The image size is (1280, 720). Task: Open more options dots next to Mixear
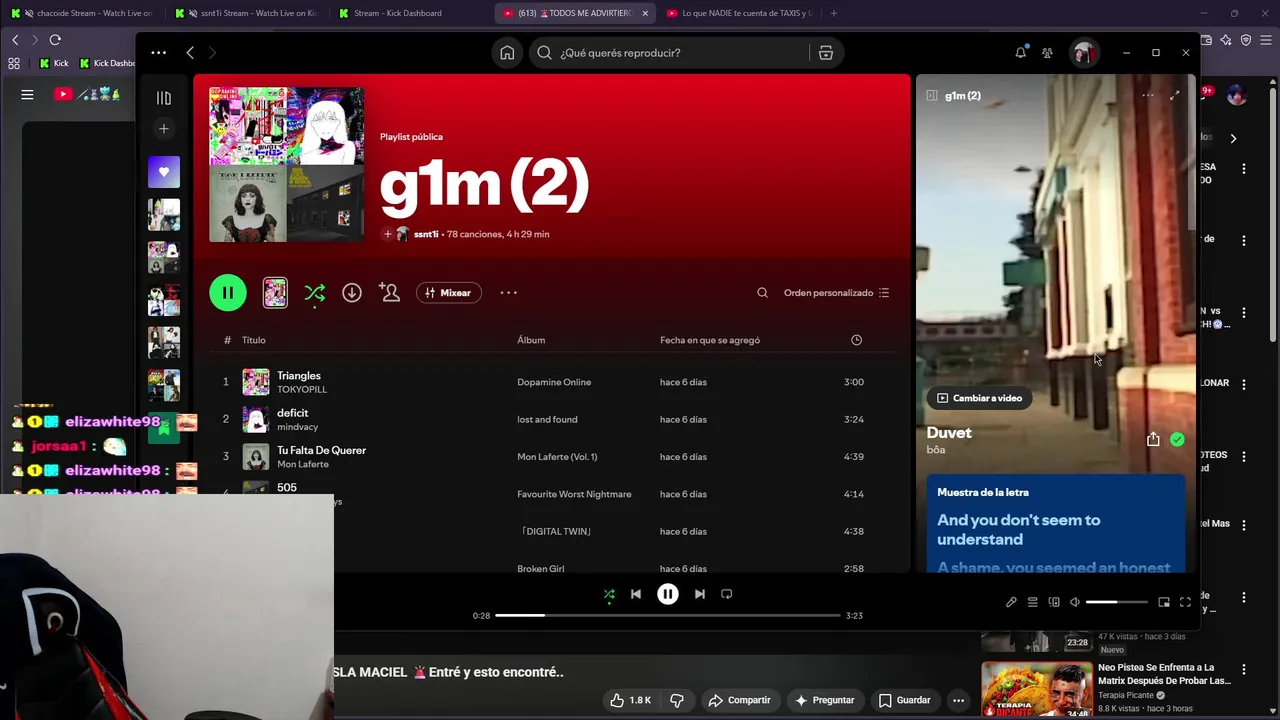[x=508, y=293]
